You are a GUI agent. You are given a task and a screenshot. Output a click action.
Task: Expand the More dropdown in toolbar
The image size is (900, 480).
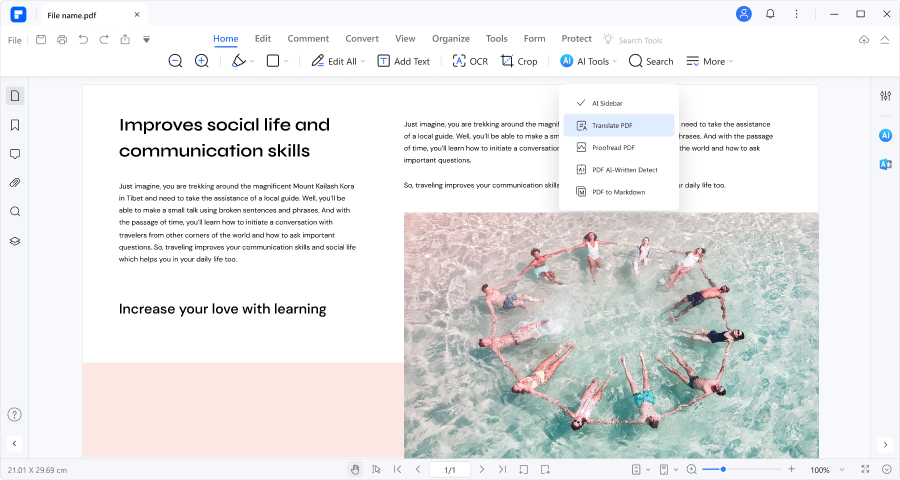[x=709, y=61]
